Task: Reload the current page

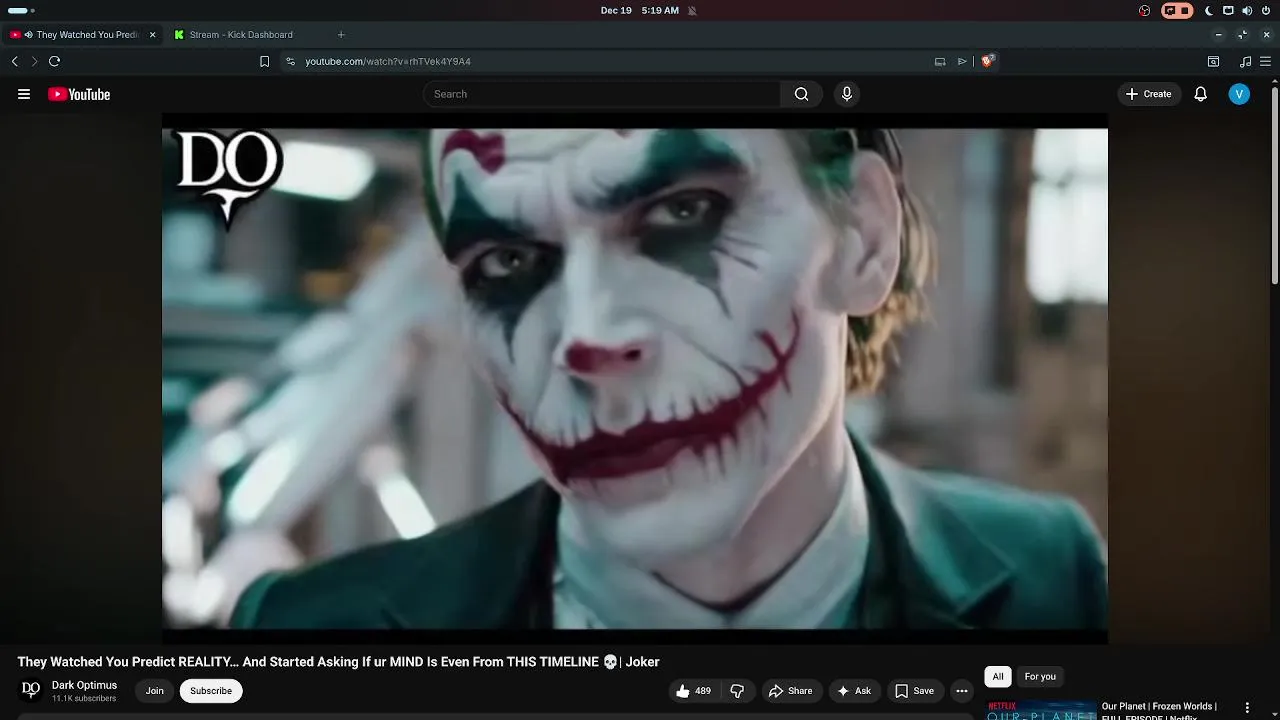Action: tap(55, 61)
